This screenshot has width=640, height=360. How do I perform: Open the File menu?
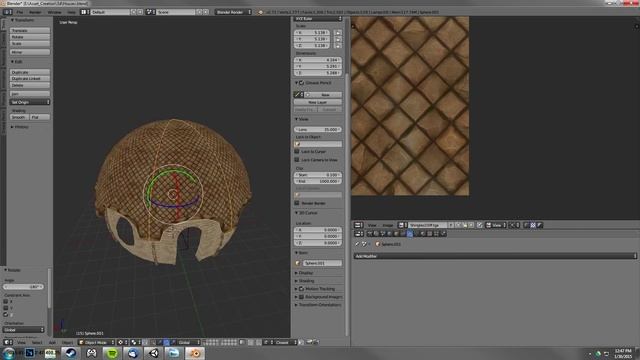(19, 12)
